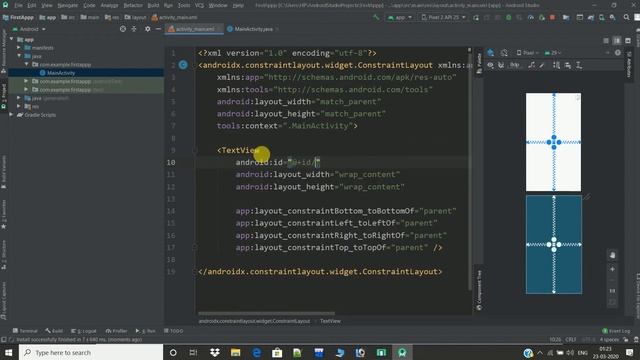Expand the res folder node
Viewport: 640px width, 360px height.
click(19, 106)
